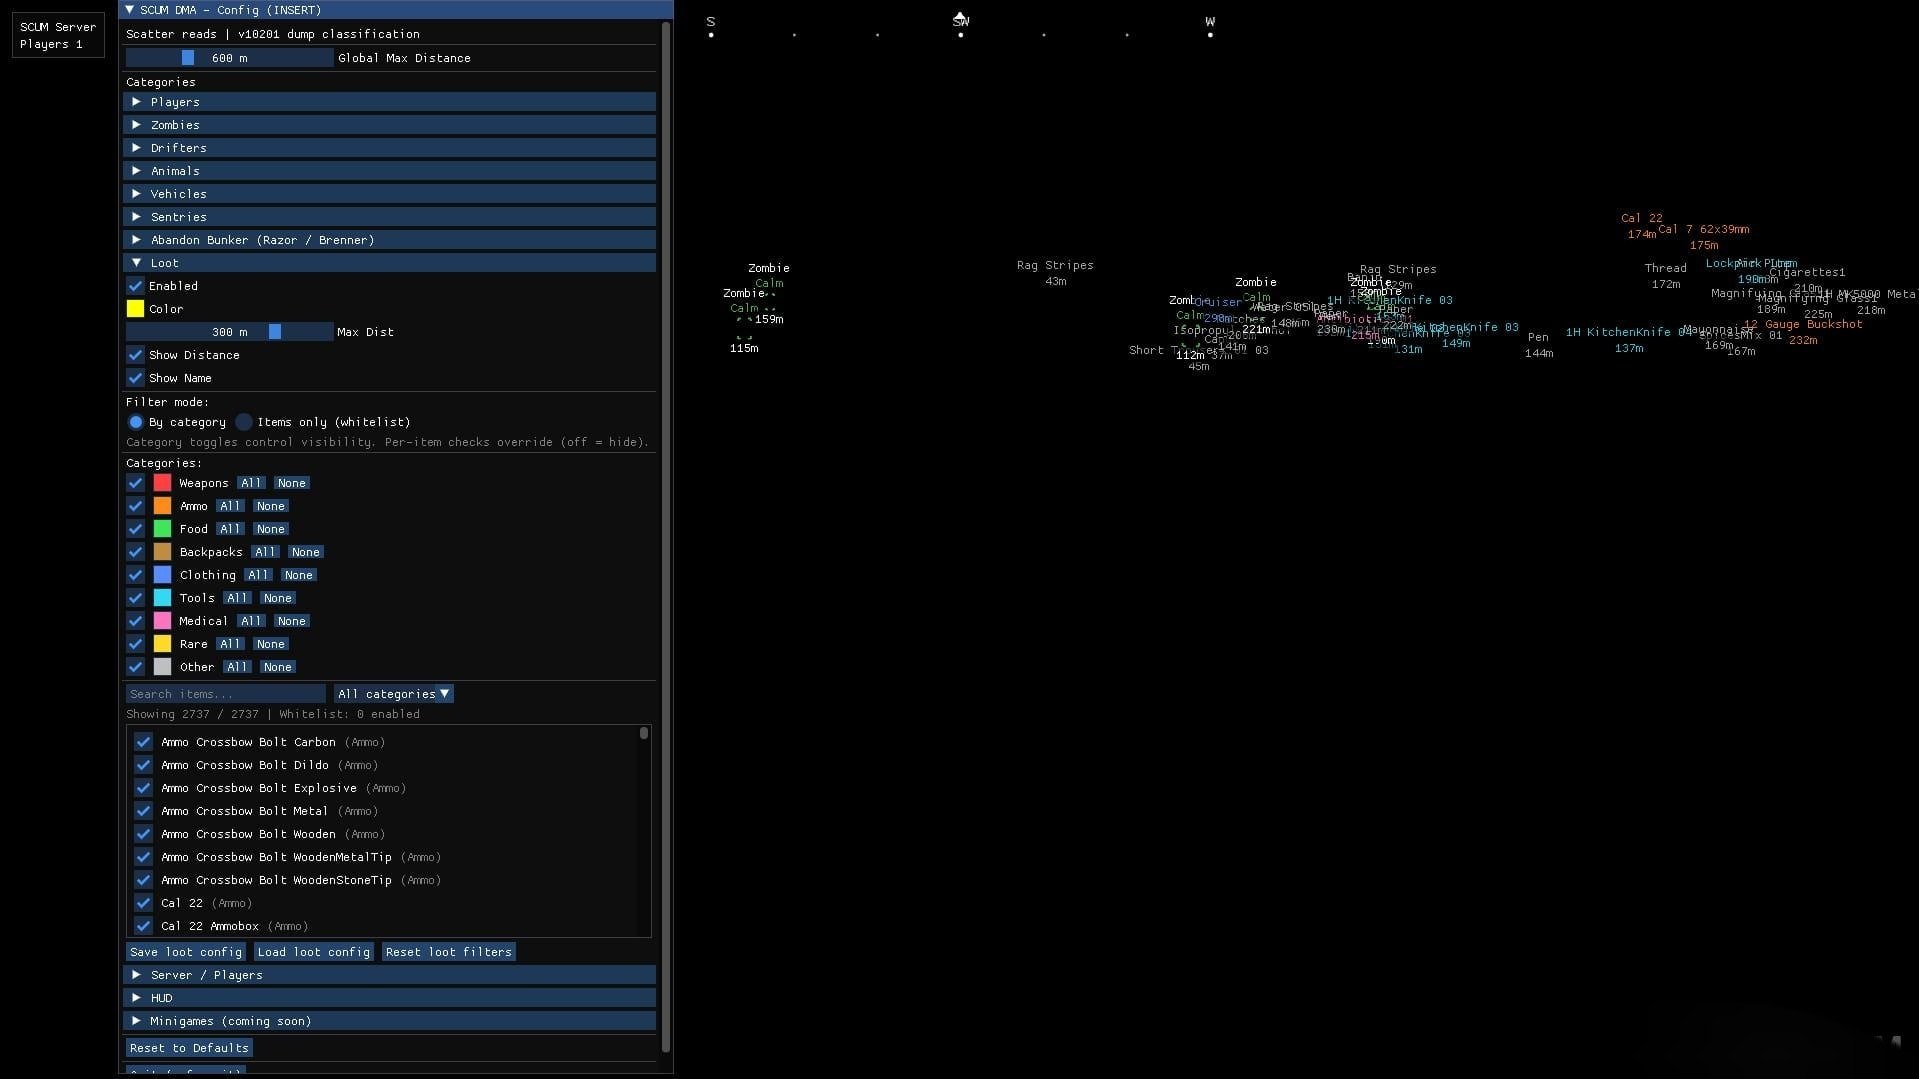Uncheck Ammo Crossbow Bolt Wooden item
Screen dimensions: 1919x1079
(x=143, y=834)
